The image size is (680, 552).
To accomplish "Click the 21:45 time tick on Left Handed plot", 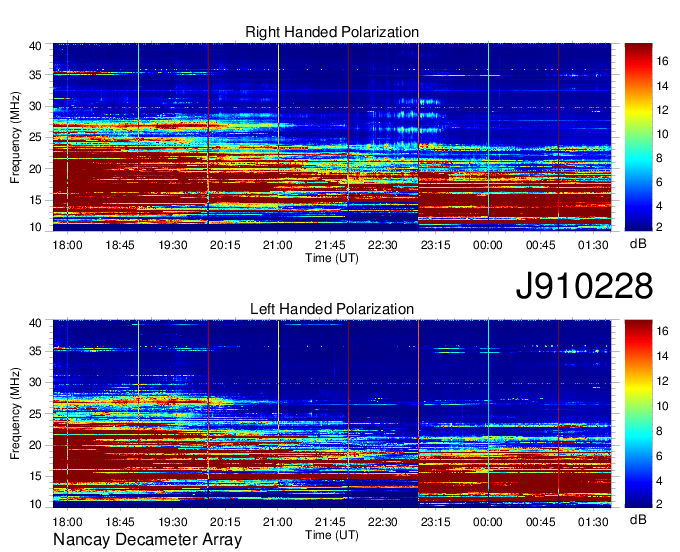I will (x=330, y=522).
